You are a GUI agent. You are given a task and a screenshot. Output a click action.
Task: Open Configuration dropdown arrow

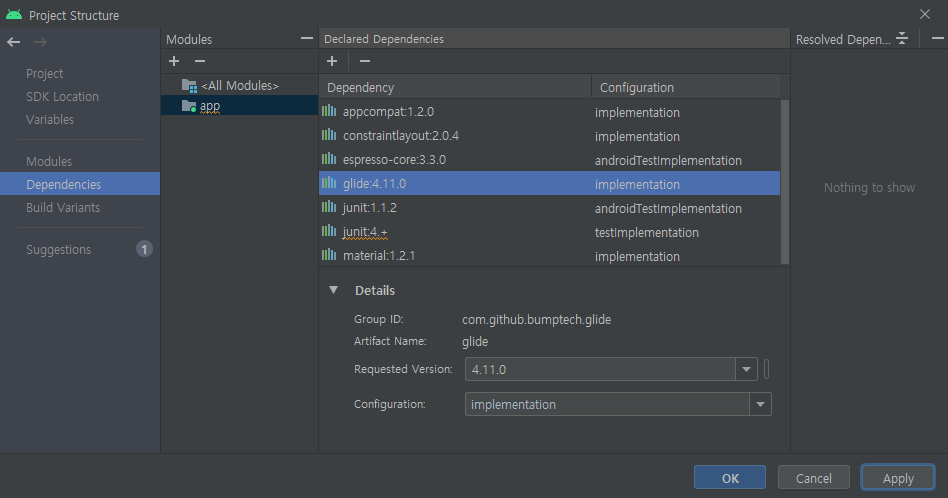click(761, 404)
